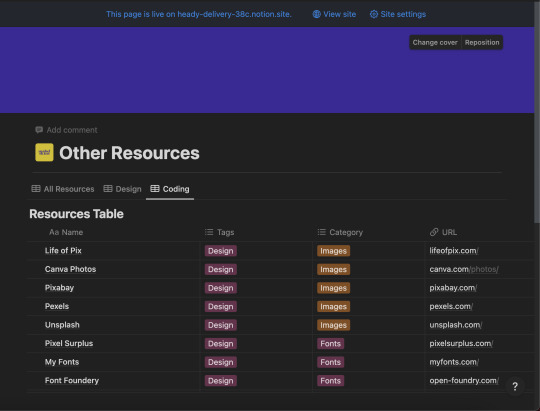Switch to the All Resources view tab
540x411 pixels.
point(63,189)
